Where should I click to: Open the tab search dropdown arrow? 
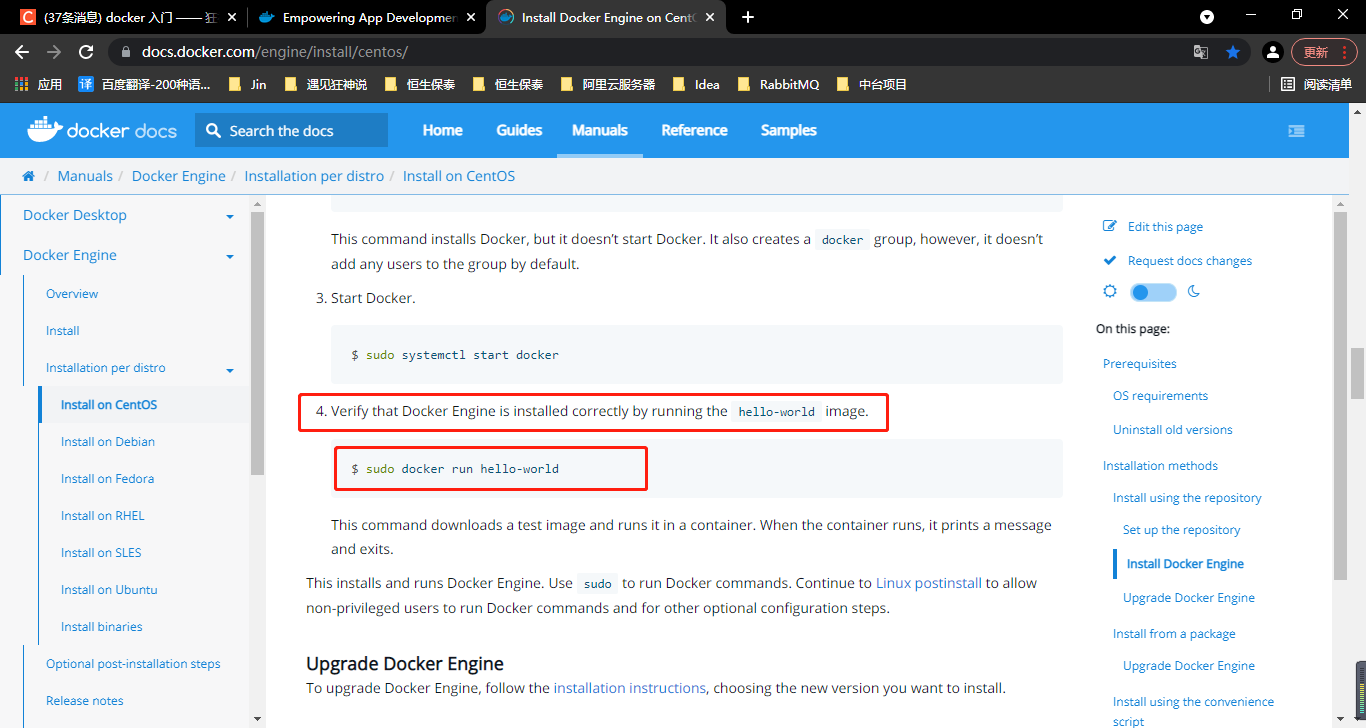[1207, 17]
